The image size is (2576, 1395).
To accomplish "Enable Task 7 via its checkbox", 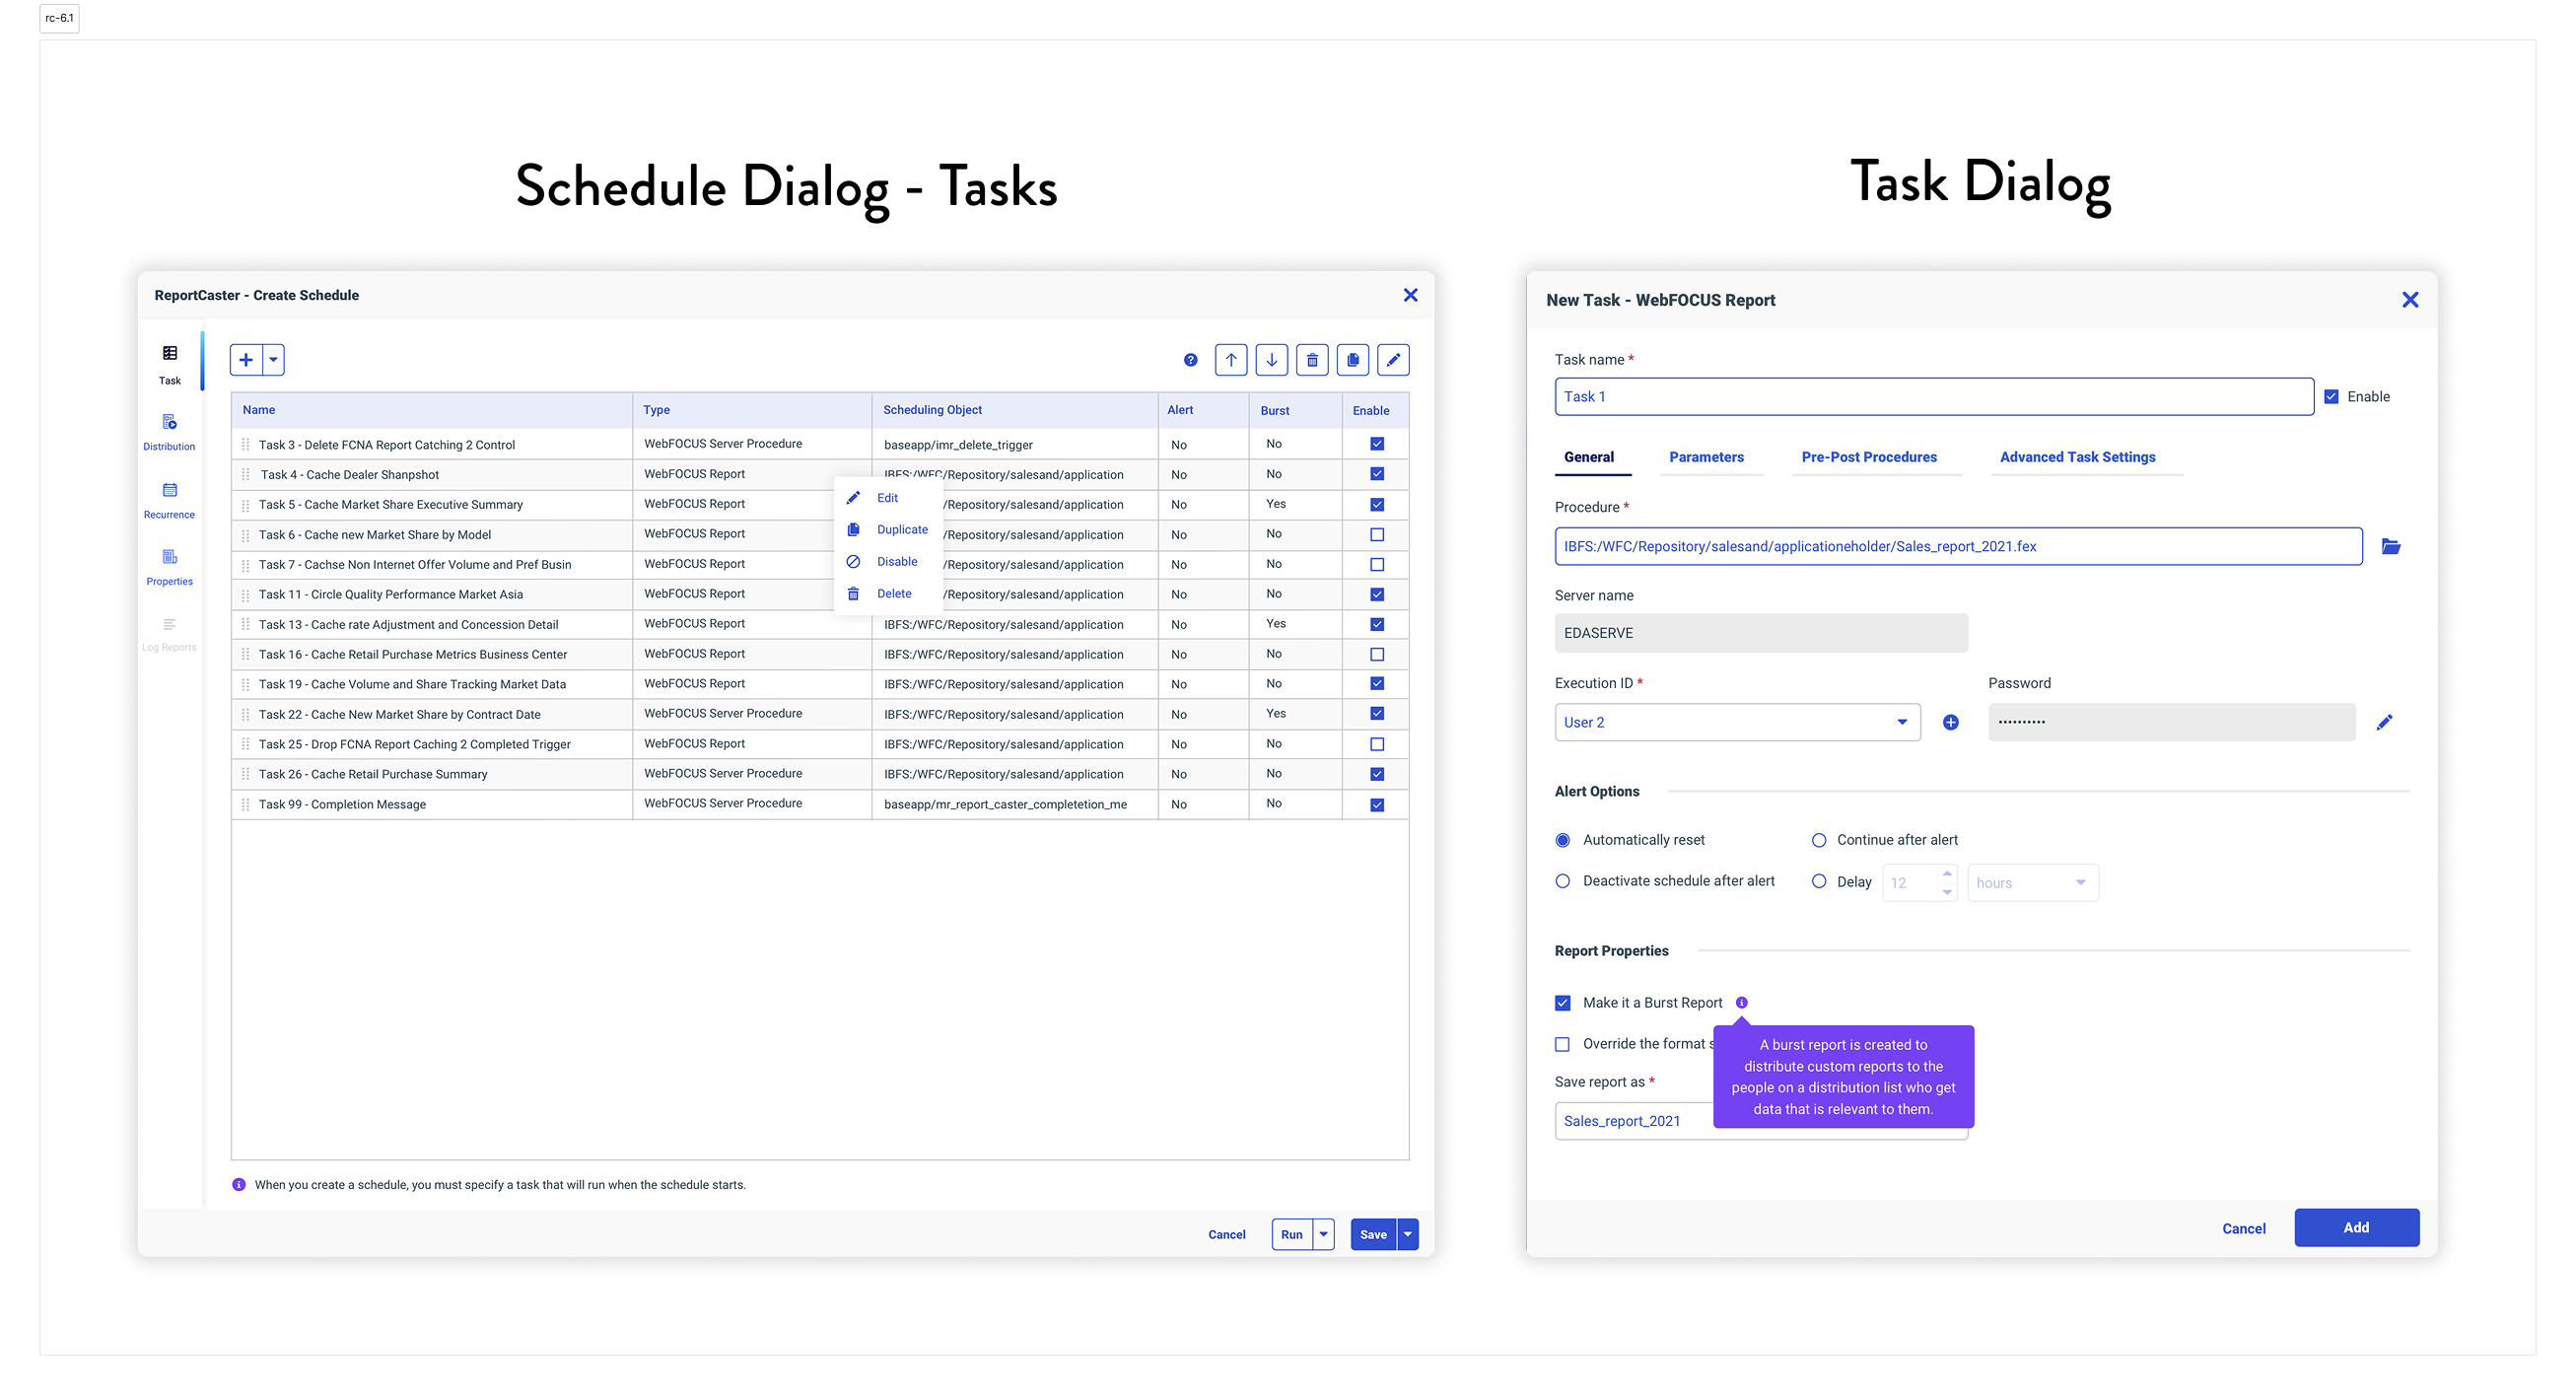I will 1377,564.
